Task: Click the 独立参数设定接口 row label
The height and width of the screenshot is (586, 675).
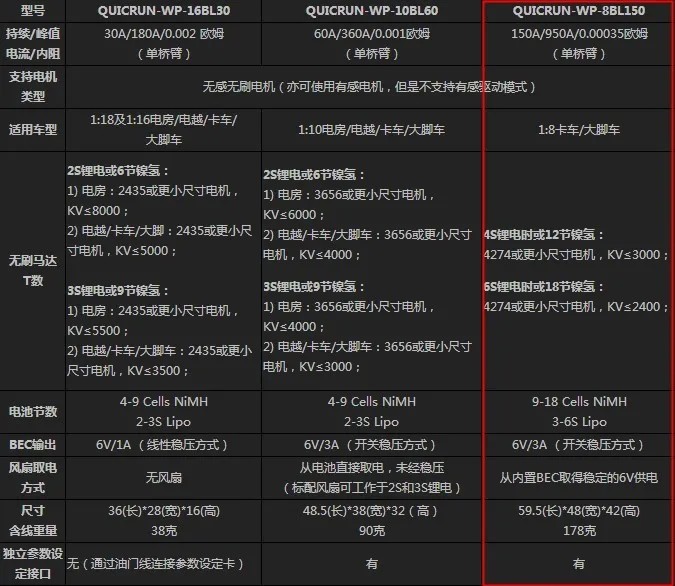Action: [x=33, y=564]
